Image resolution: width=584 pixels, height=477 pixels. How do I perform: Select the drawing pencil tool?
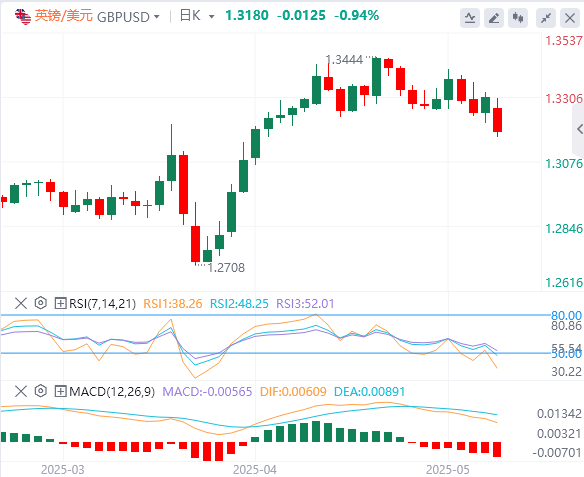pyautogui.click(x=494, y=18)
